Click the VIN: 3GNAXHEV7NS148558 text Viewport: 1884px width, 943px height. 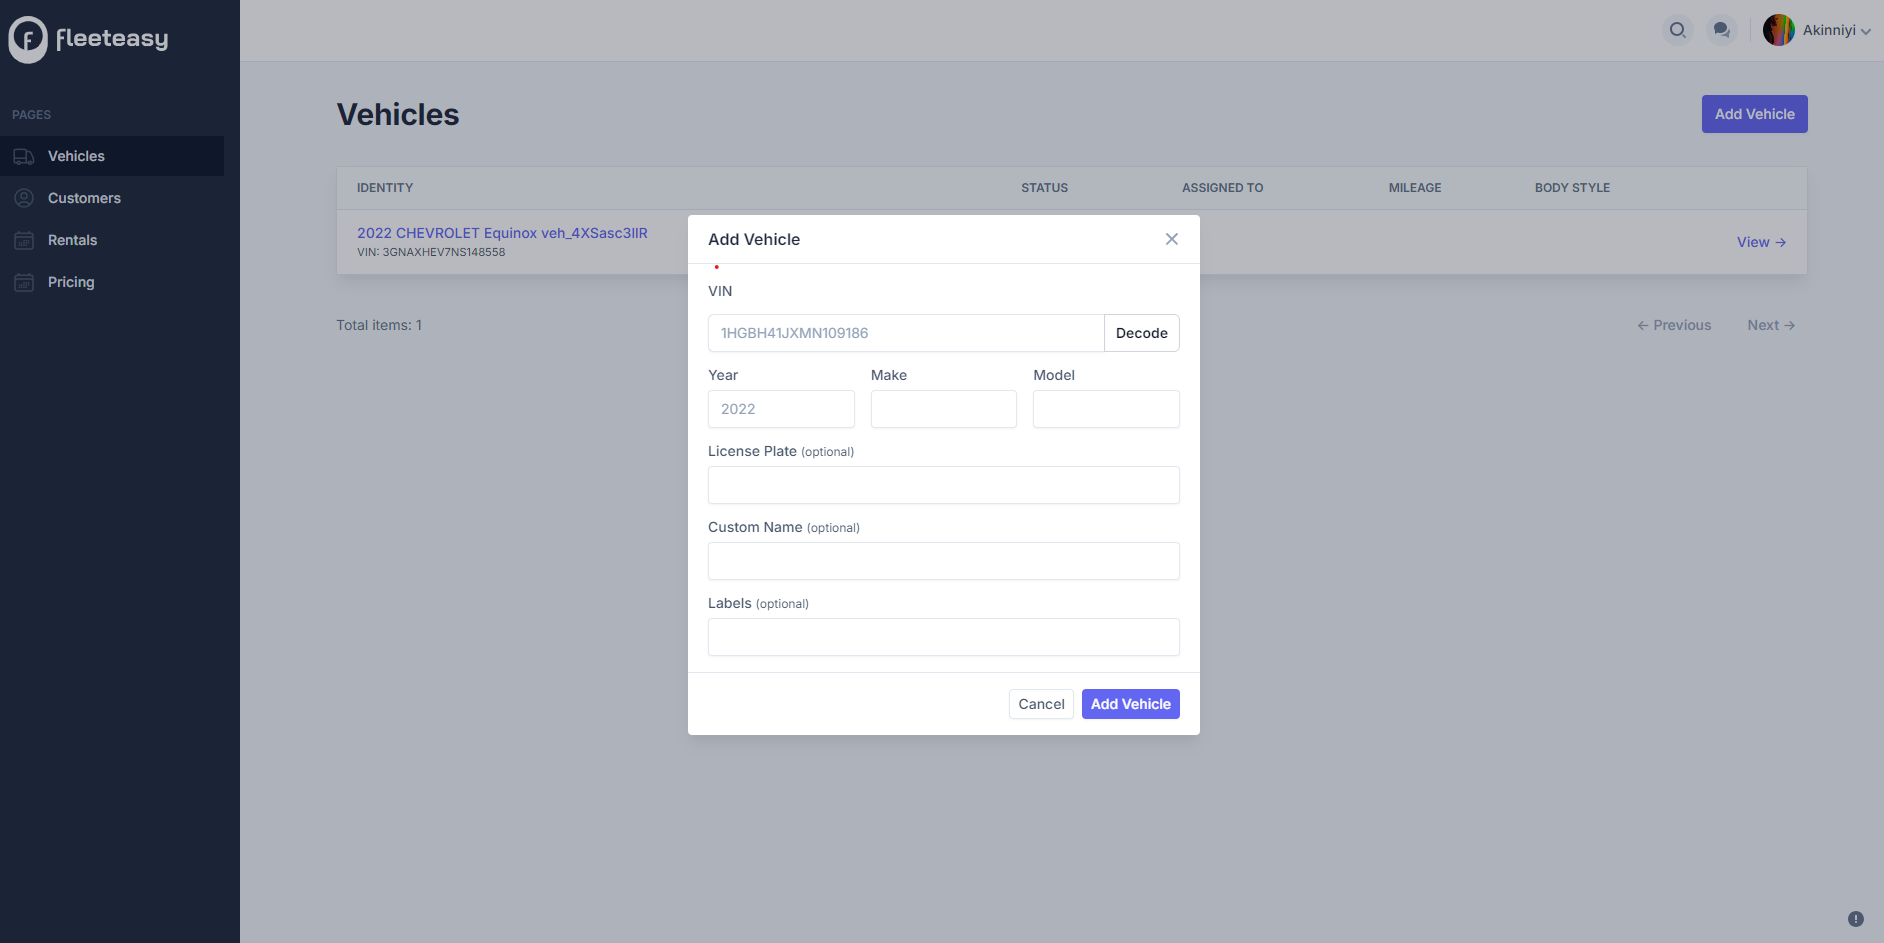pos(431,252)
